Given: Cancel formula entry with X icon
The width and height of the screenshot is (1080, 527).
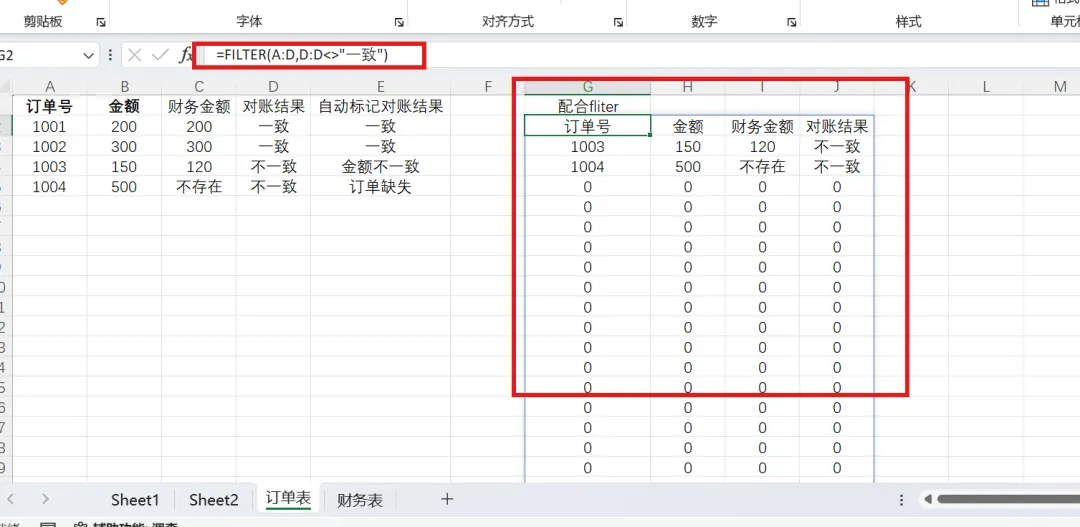Looking at the screenshot, I should coord(134,56).
